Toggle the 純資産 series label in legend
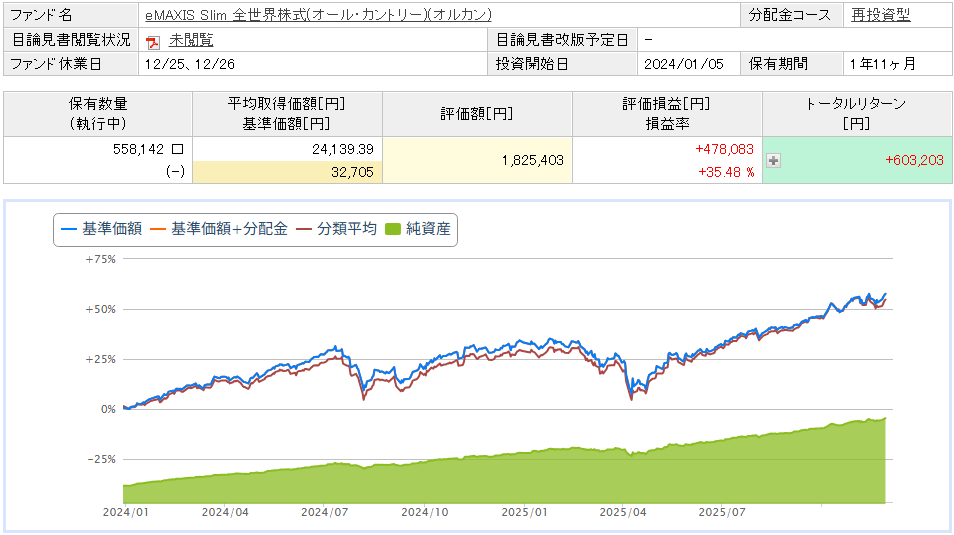This screenshot has height=535, width=954. coord(429,229)
